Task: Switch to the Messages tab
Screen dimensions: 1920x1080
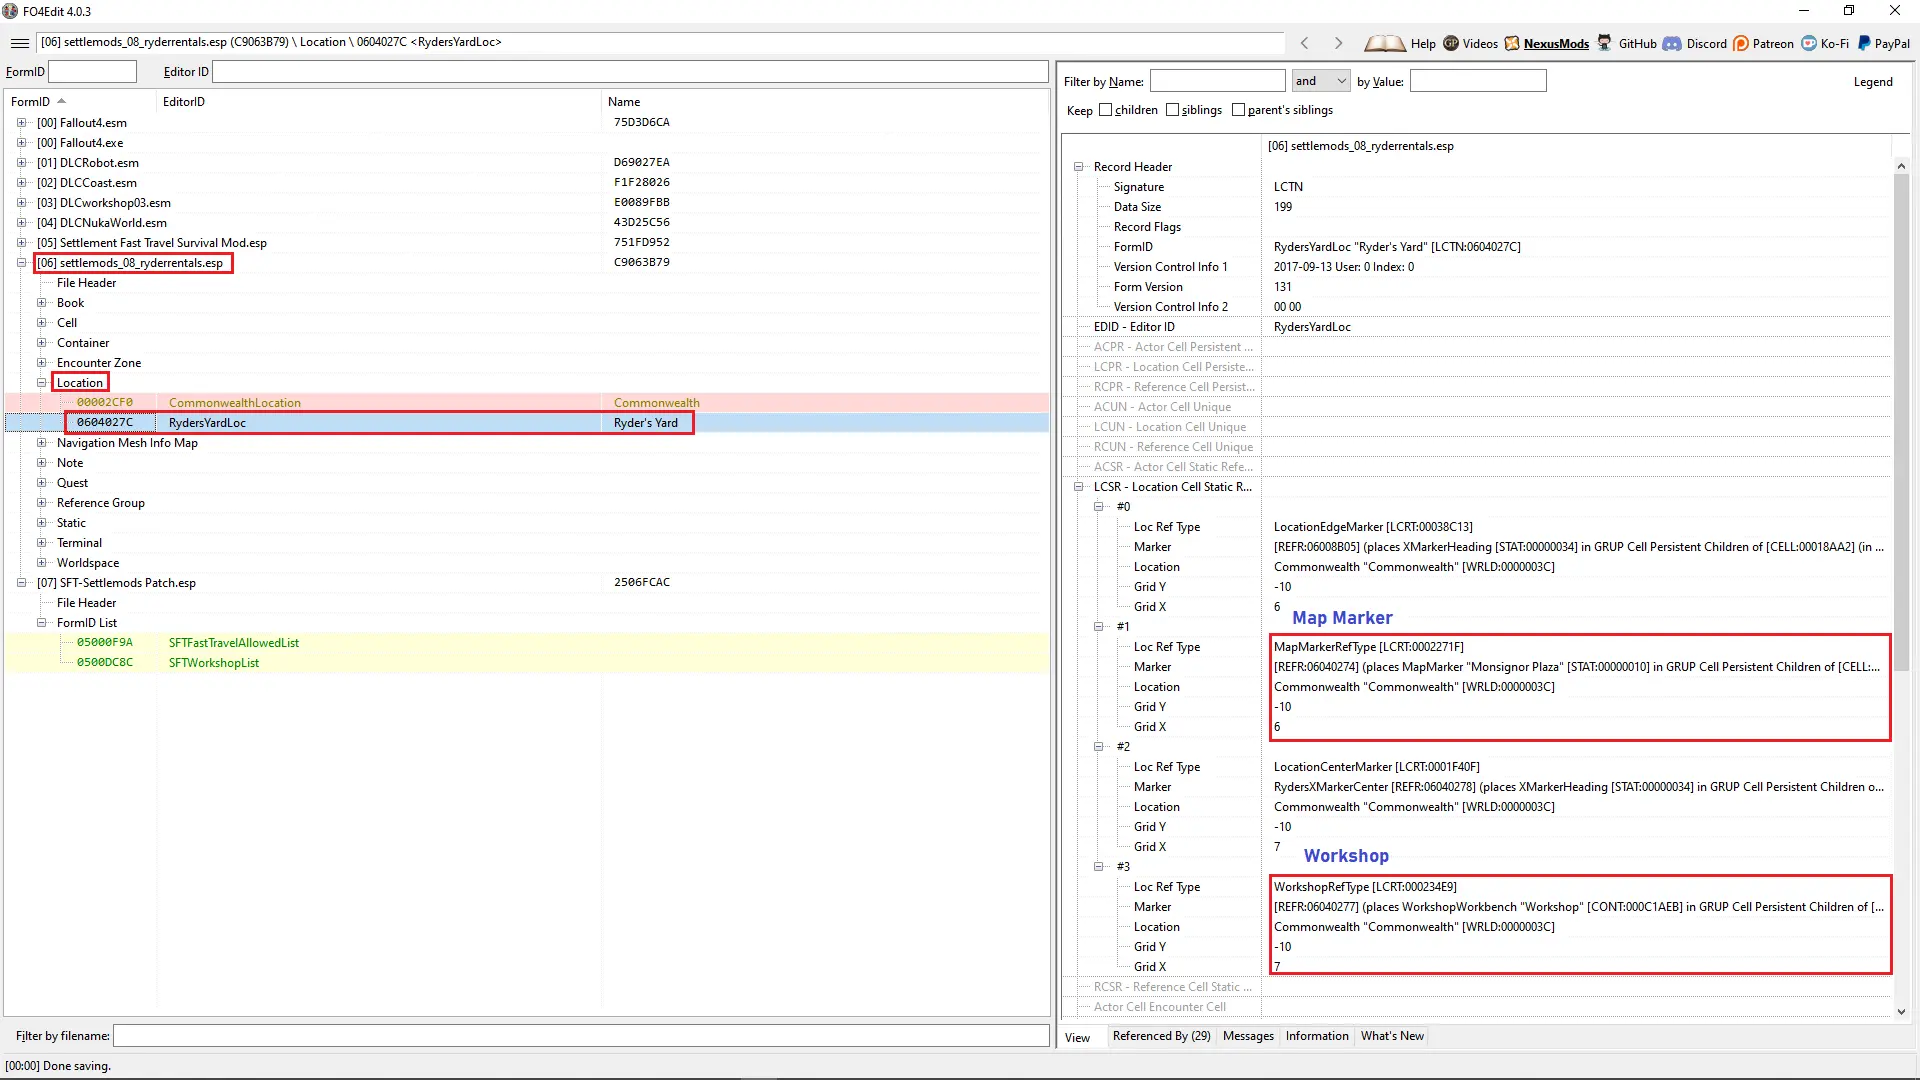Action: click(x=1248, y=1036)
